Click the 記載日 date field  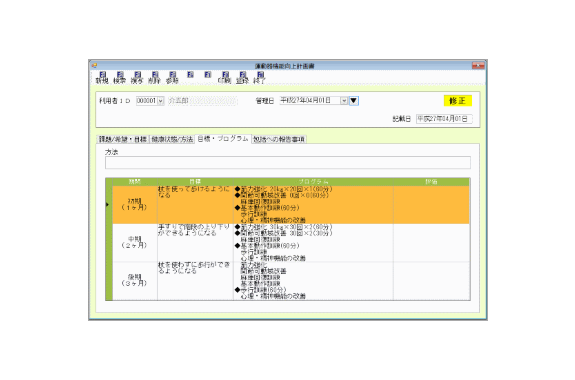point(444,119)
